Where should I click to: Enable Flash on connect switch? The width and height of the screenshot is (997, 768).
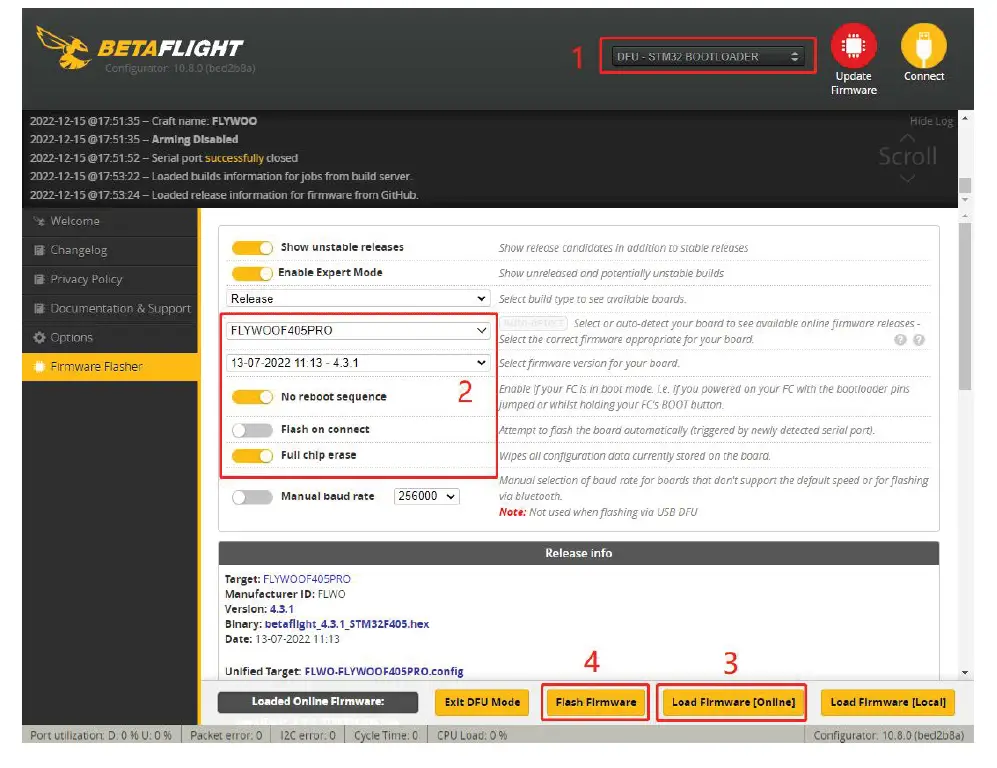[252, 430]
